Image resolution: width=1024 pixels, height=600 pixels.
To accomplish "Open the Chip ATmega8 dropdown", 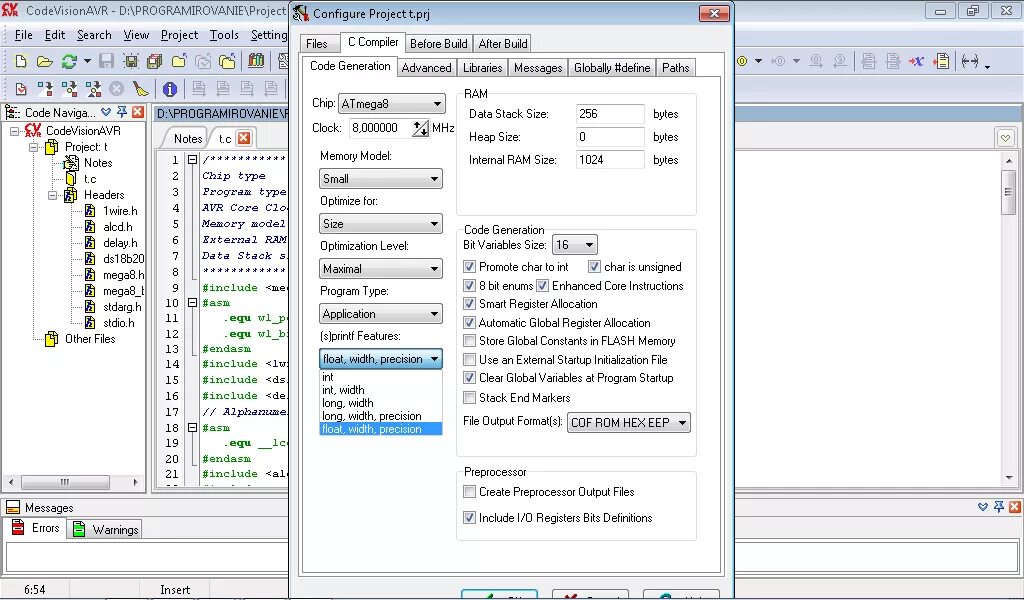I will pyautogui.click(x=392, y=104).
